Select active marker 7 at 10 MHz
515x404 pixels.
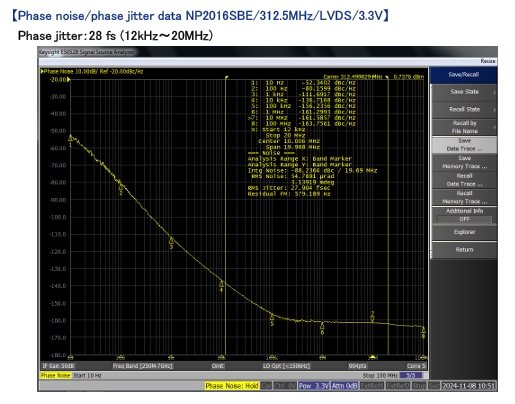pyautogui.click(x=373, y=319)
